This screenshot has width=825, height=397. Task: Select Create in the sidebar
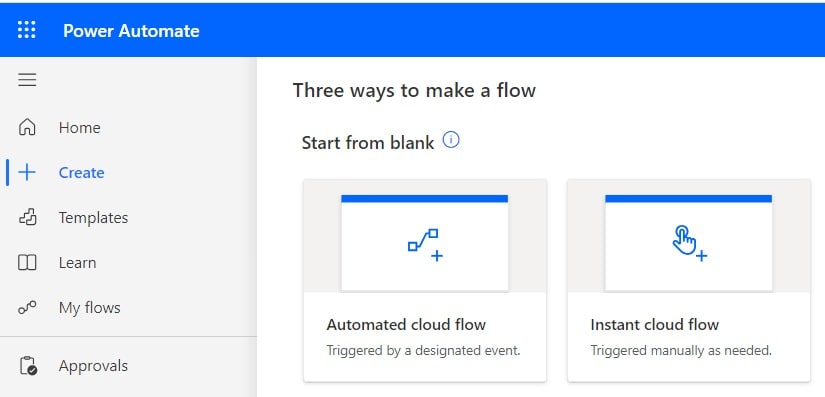click(x=82, y=172)
